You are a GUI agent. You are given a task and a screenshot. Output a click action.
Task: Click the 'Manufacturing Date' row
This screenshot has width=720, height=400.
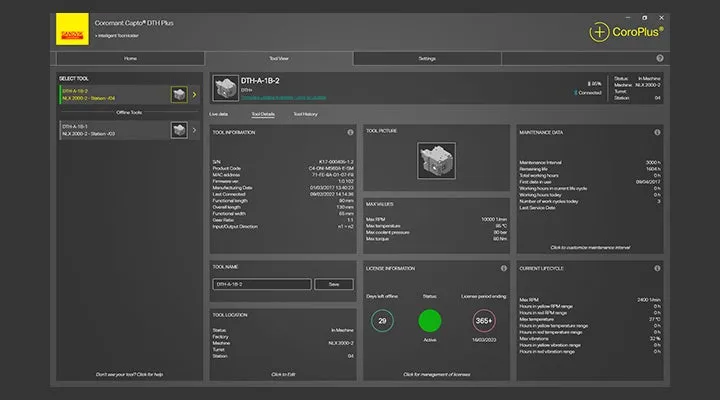283,188
